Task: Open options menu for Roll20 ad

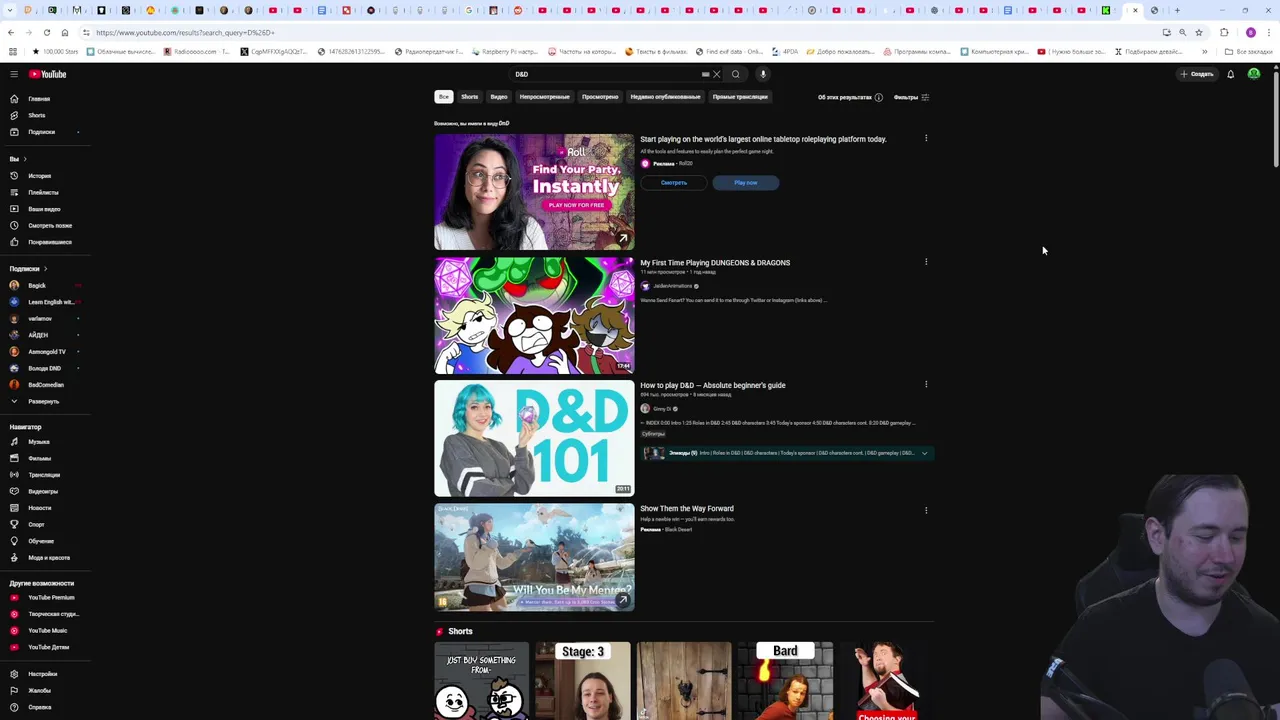Action: click(x=926, y=138)
